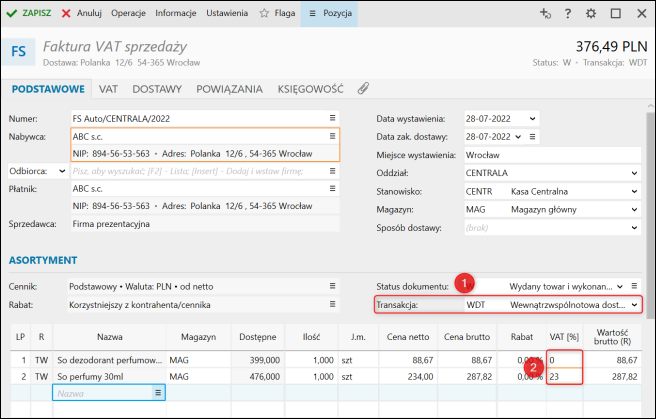Switch to the DOSTAWY tab

coord(157,88)
